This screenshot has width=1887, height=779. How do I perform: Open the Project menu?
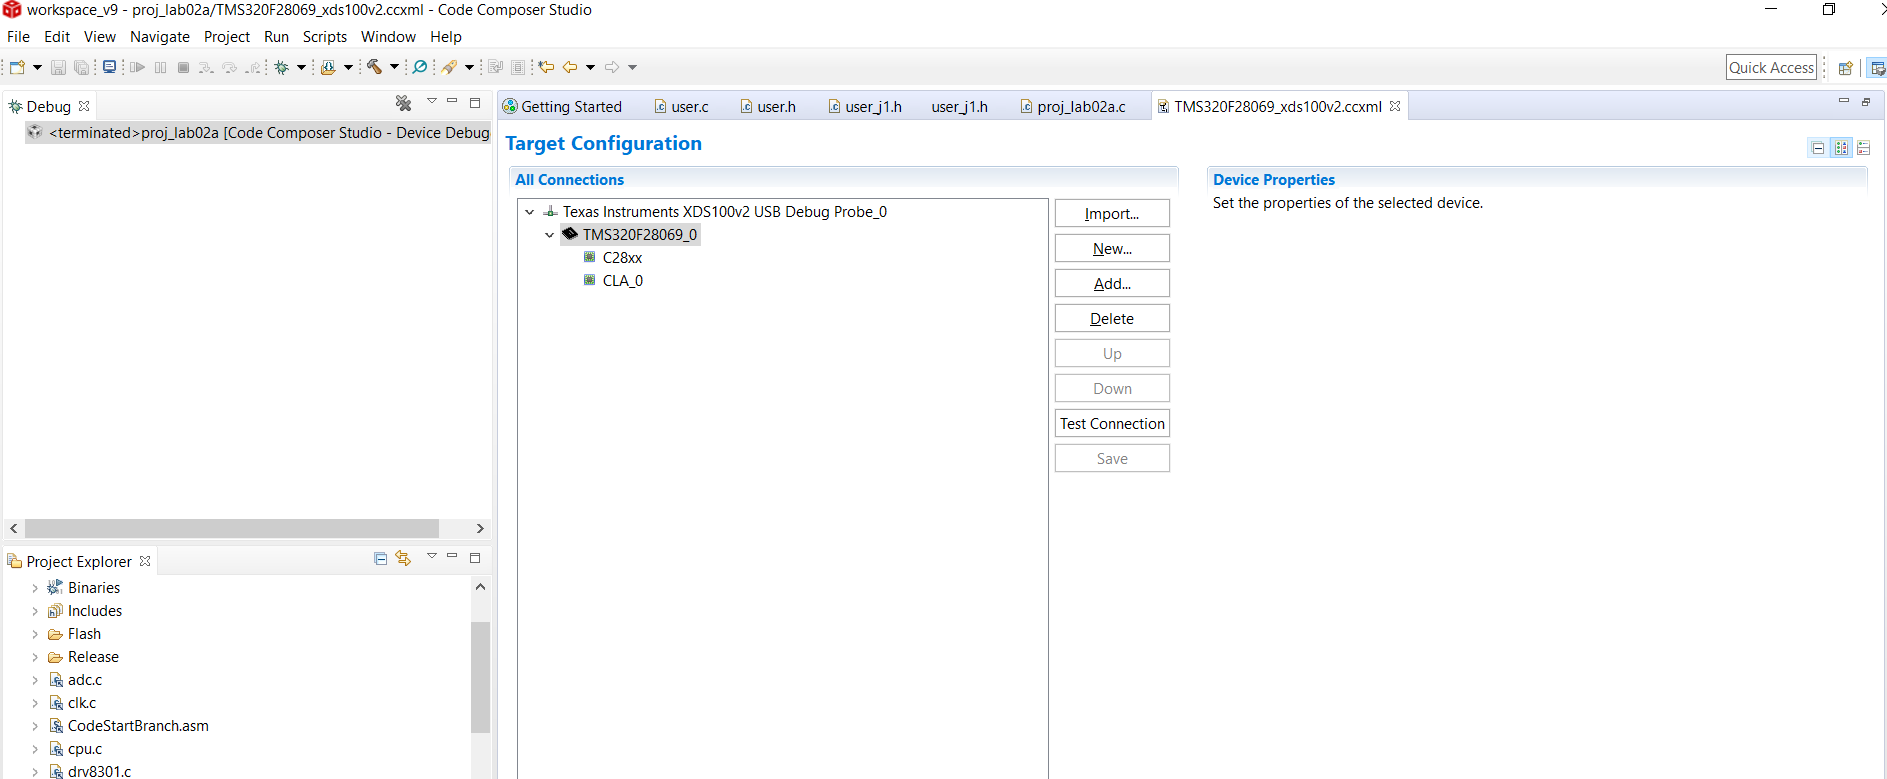(x=227, y=37)
